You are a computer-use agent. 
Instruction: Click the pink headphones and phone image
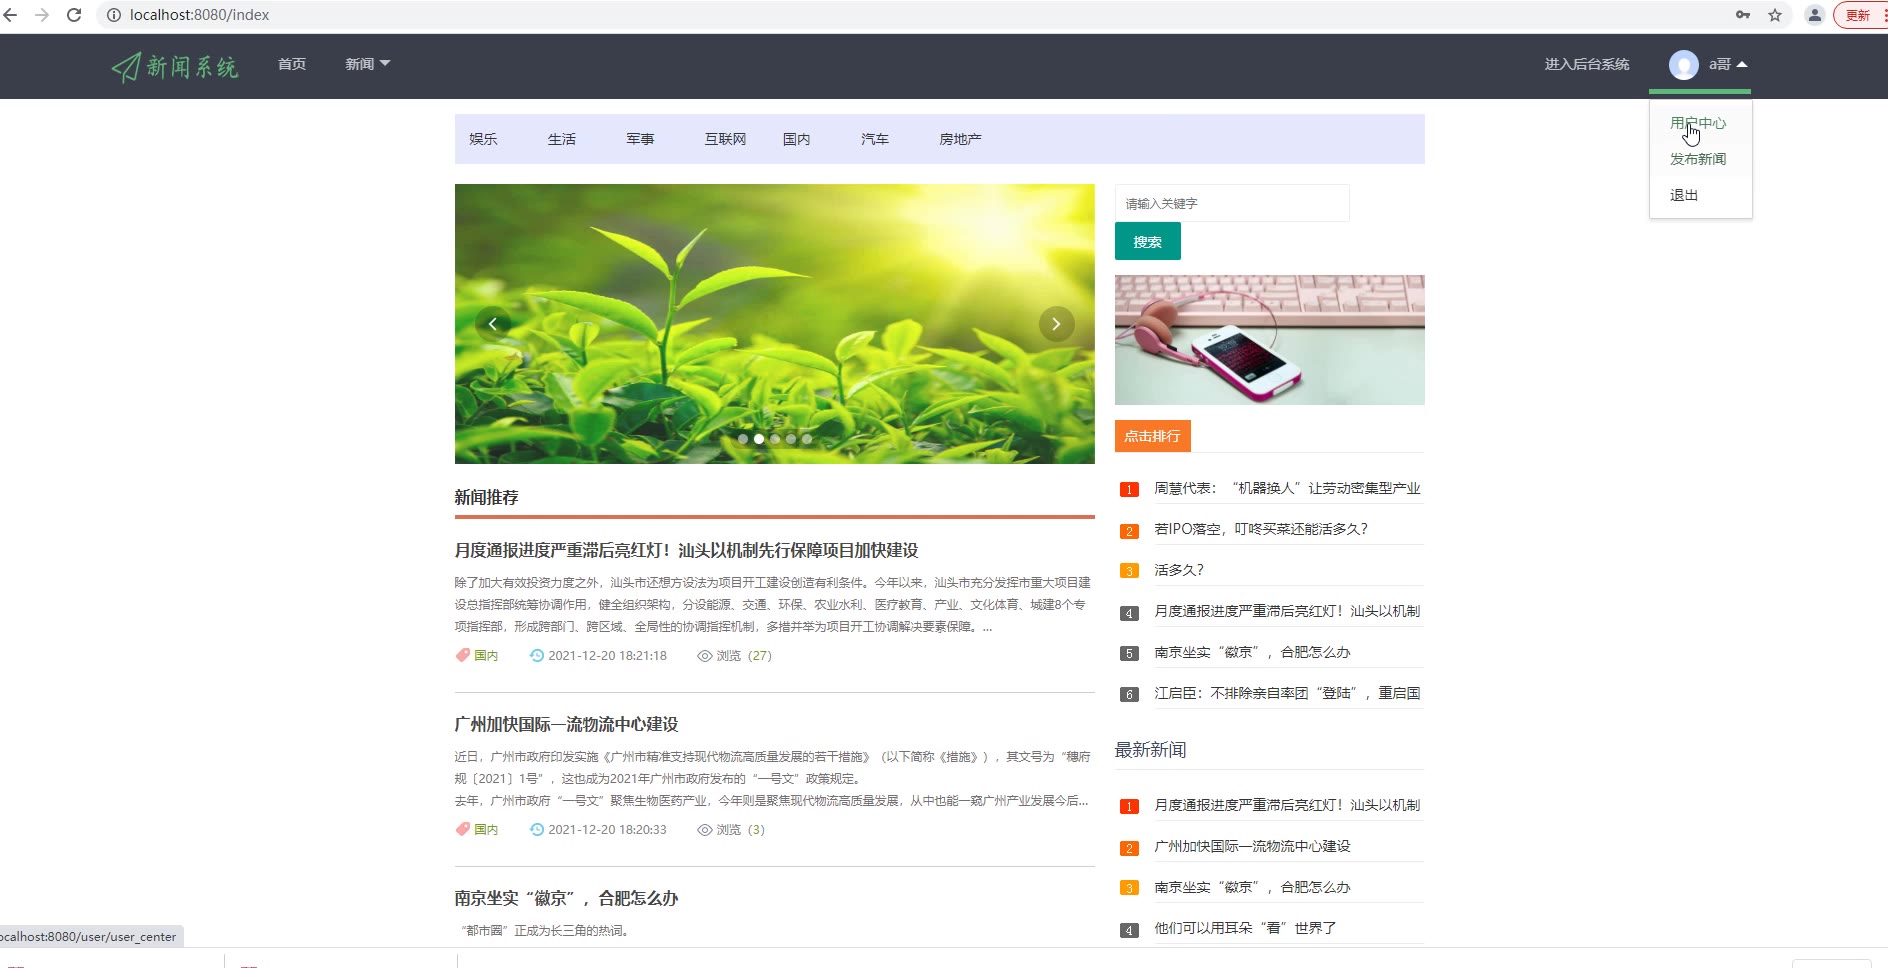point(1270,340)
